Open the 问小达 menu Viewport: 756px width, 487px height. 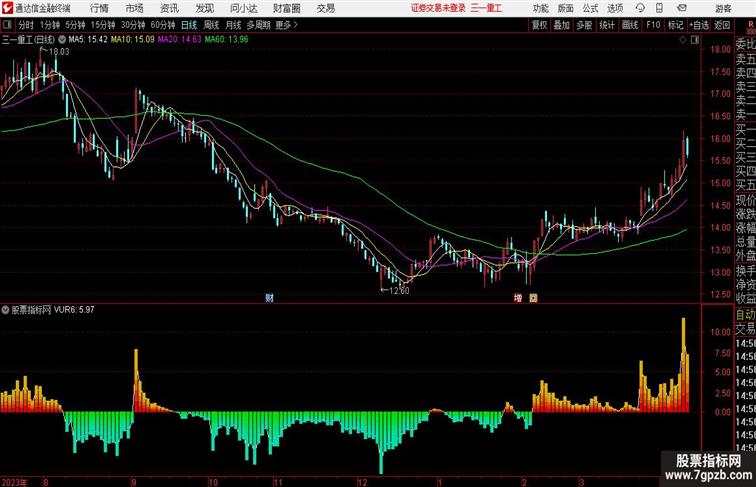pos(243,8)
